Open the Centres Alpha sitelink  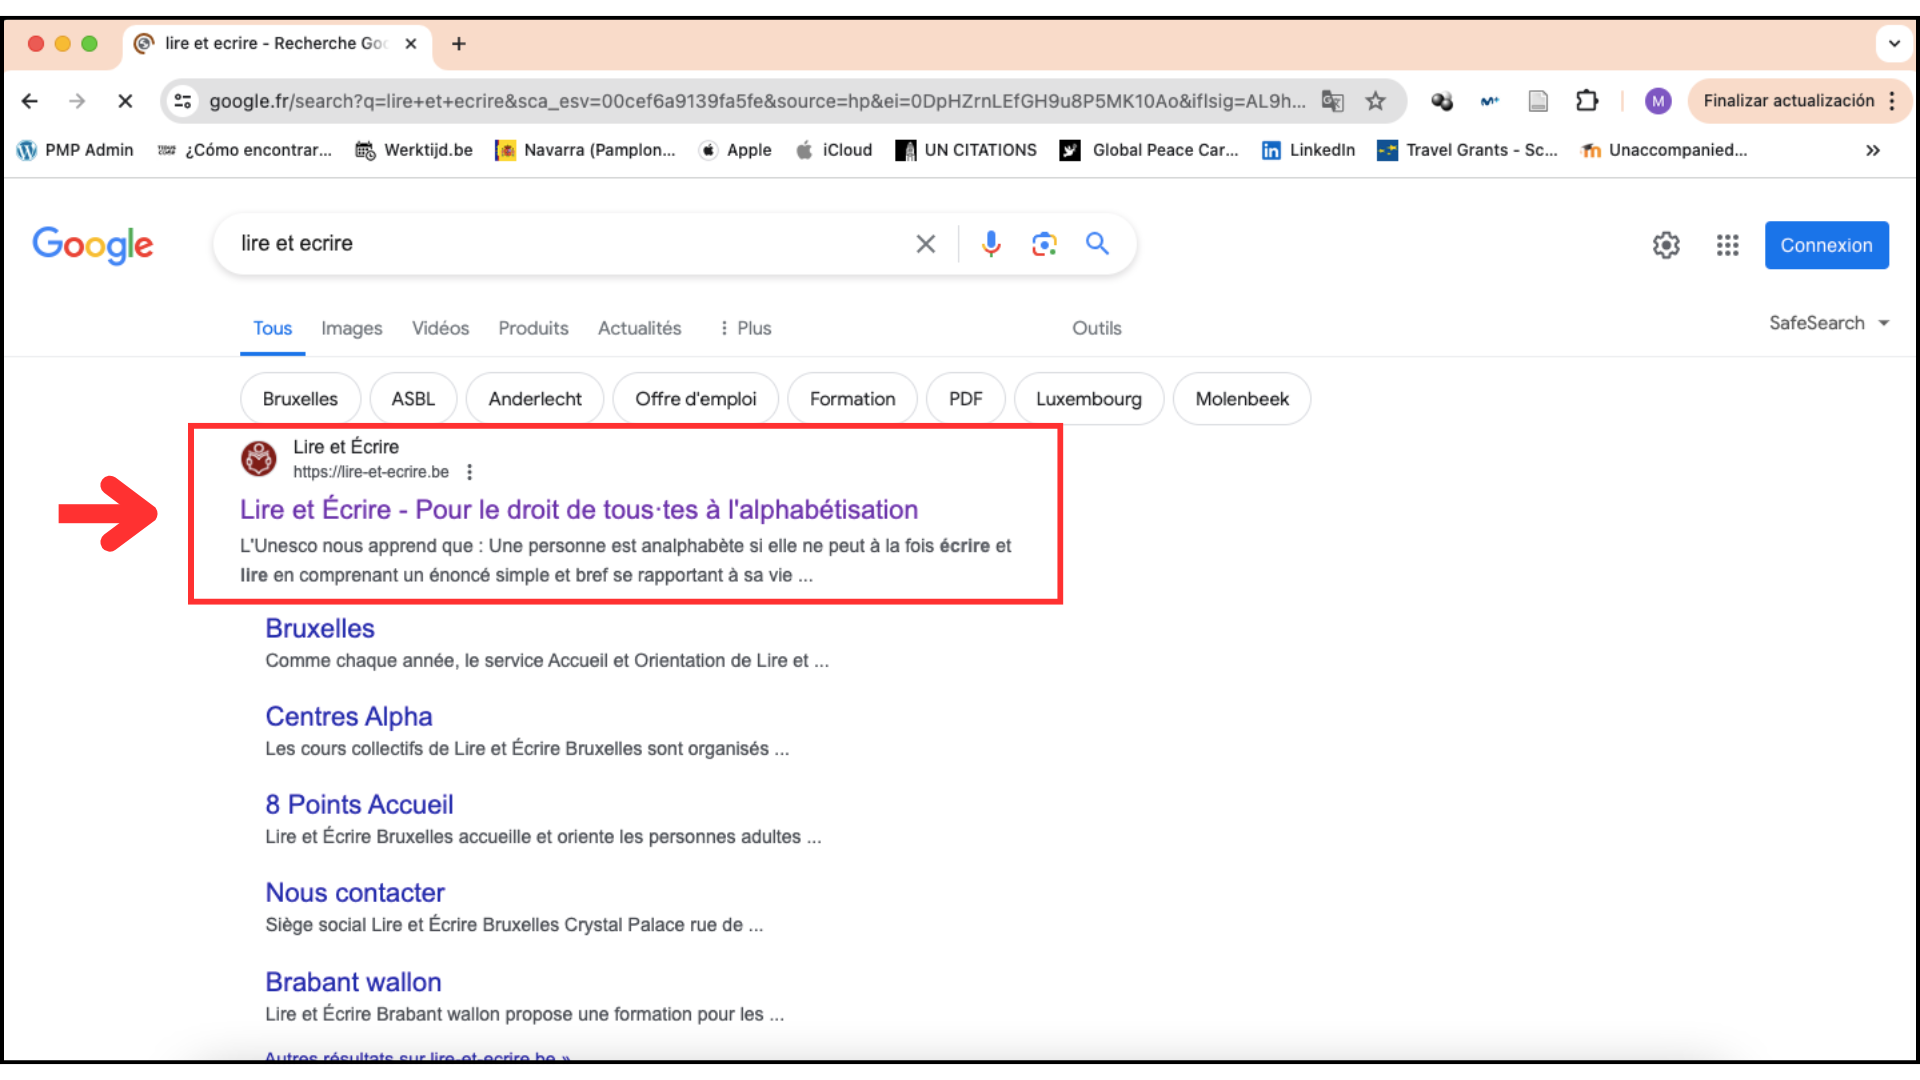(x=348, y=716)
